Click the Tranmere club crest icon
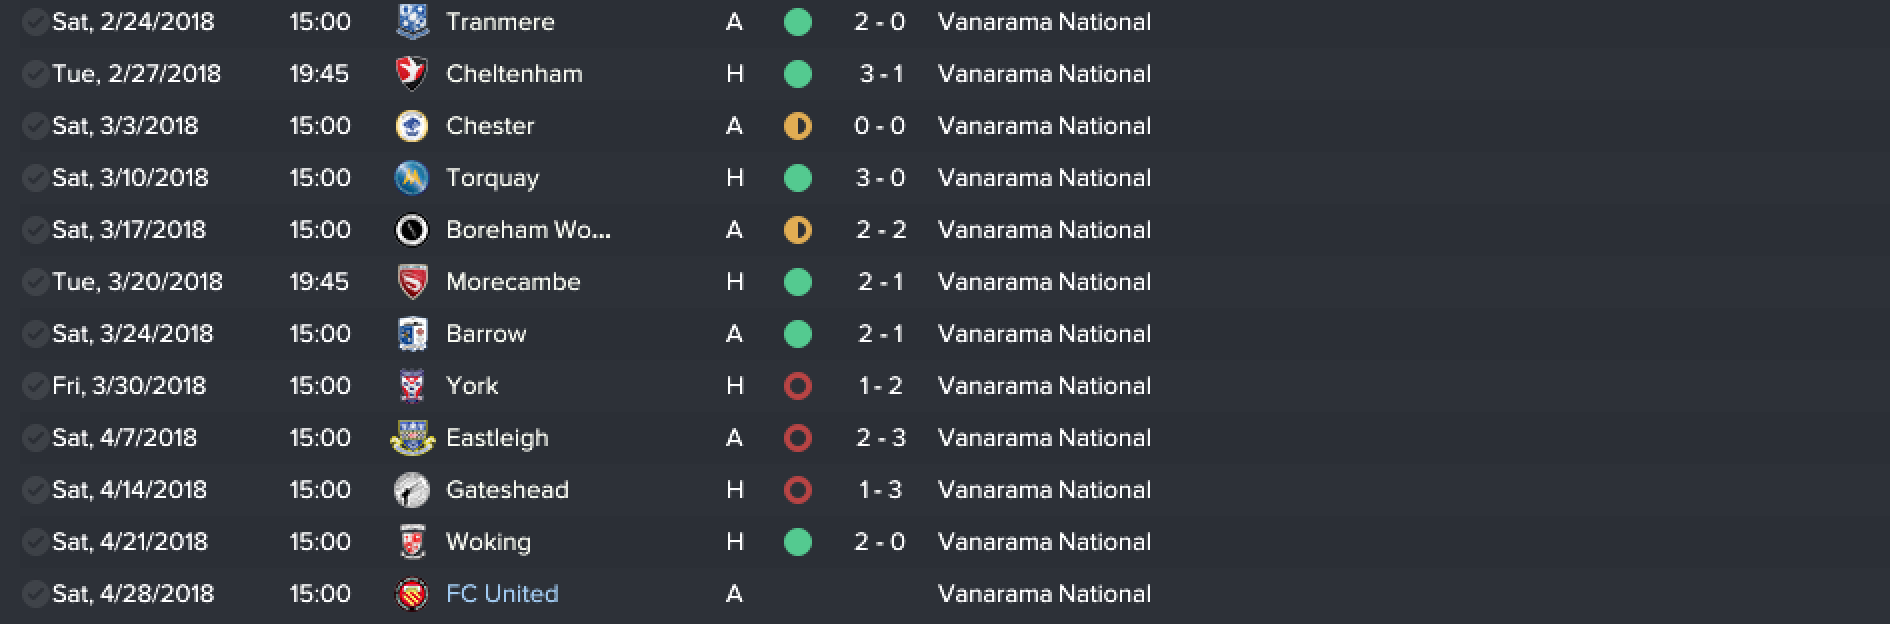This screenshot has height=624, width=1890. point(412,22)
